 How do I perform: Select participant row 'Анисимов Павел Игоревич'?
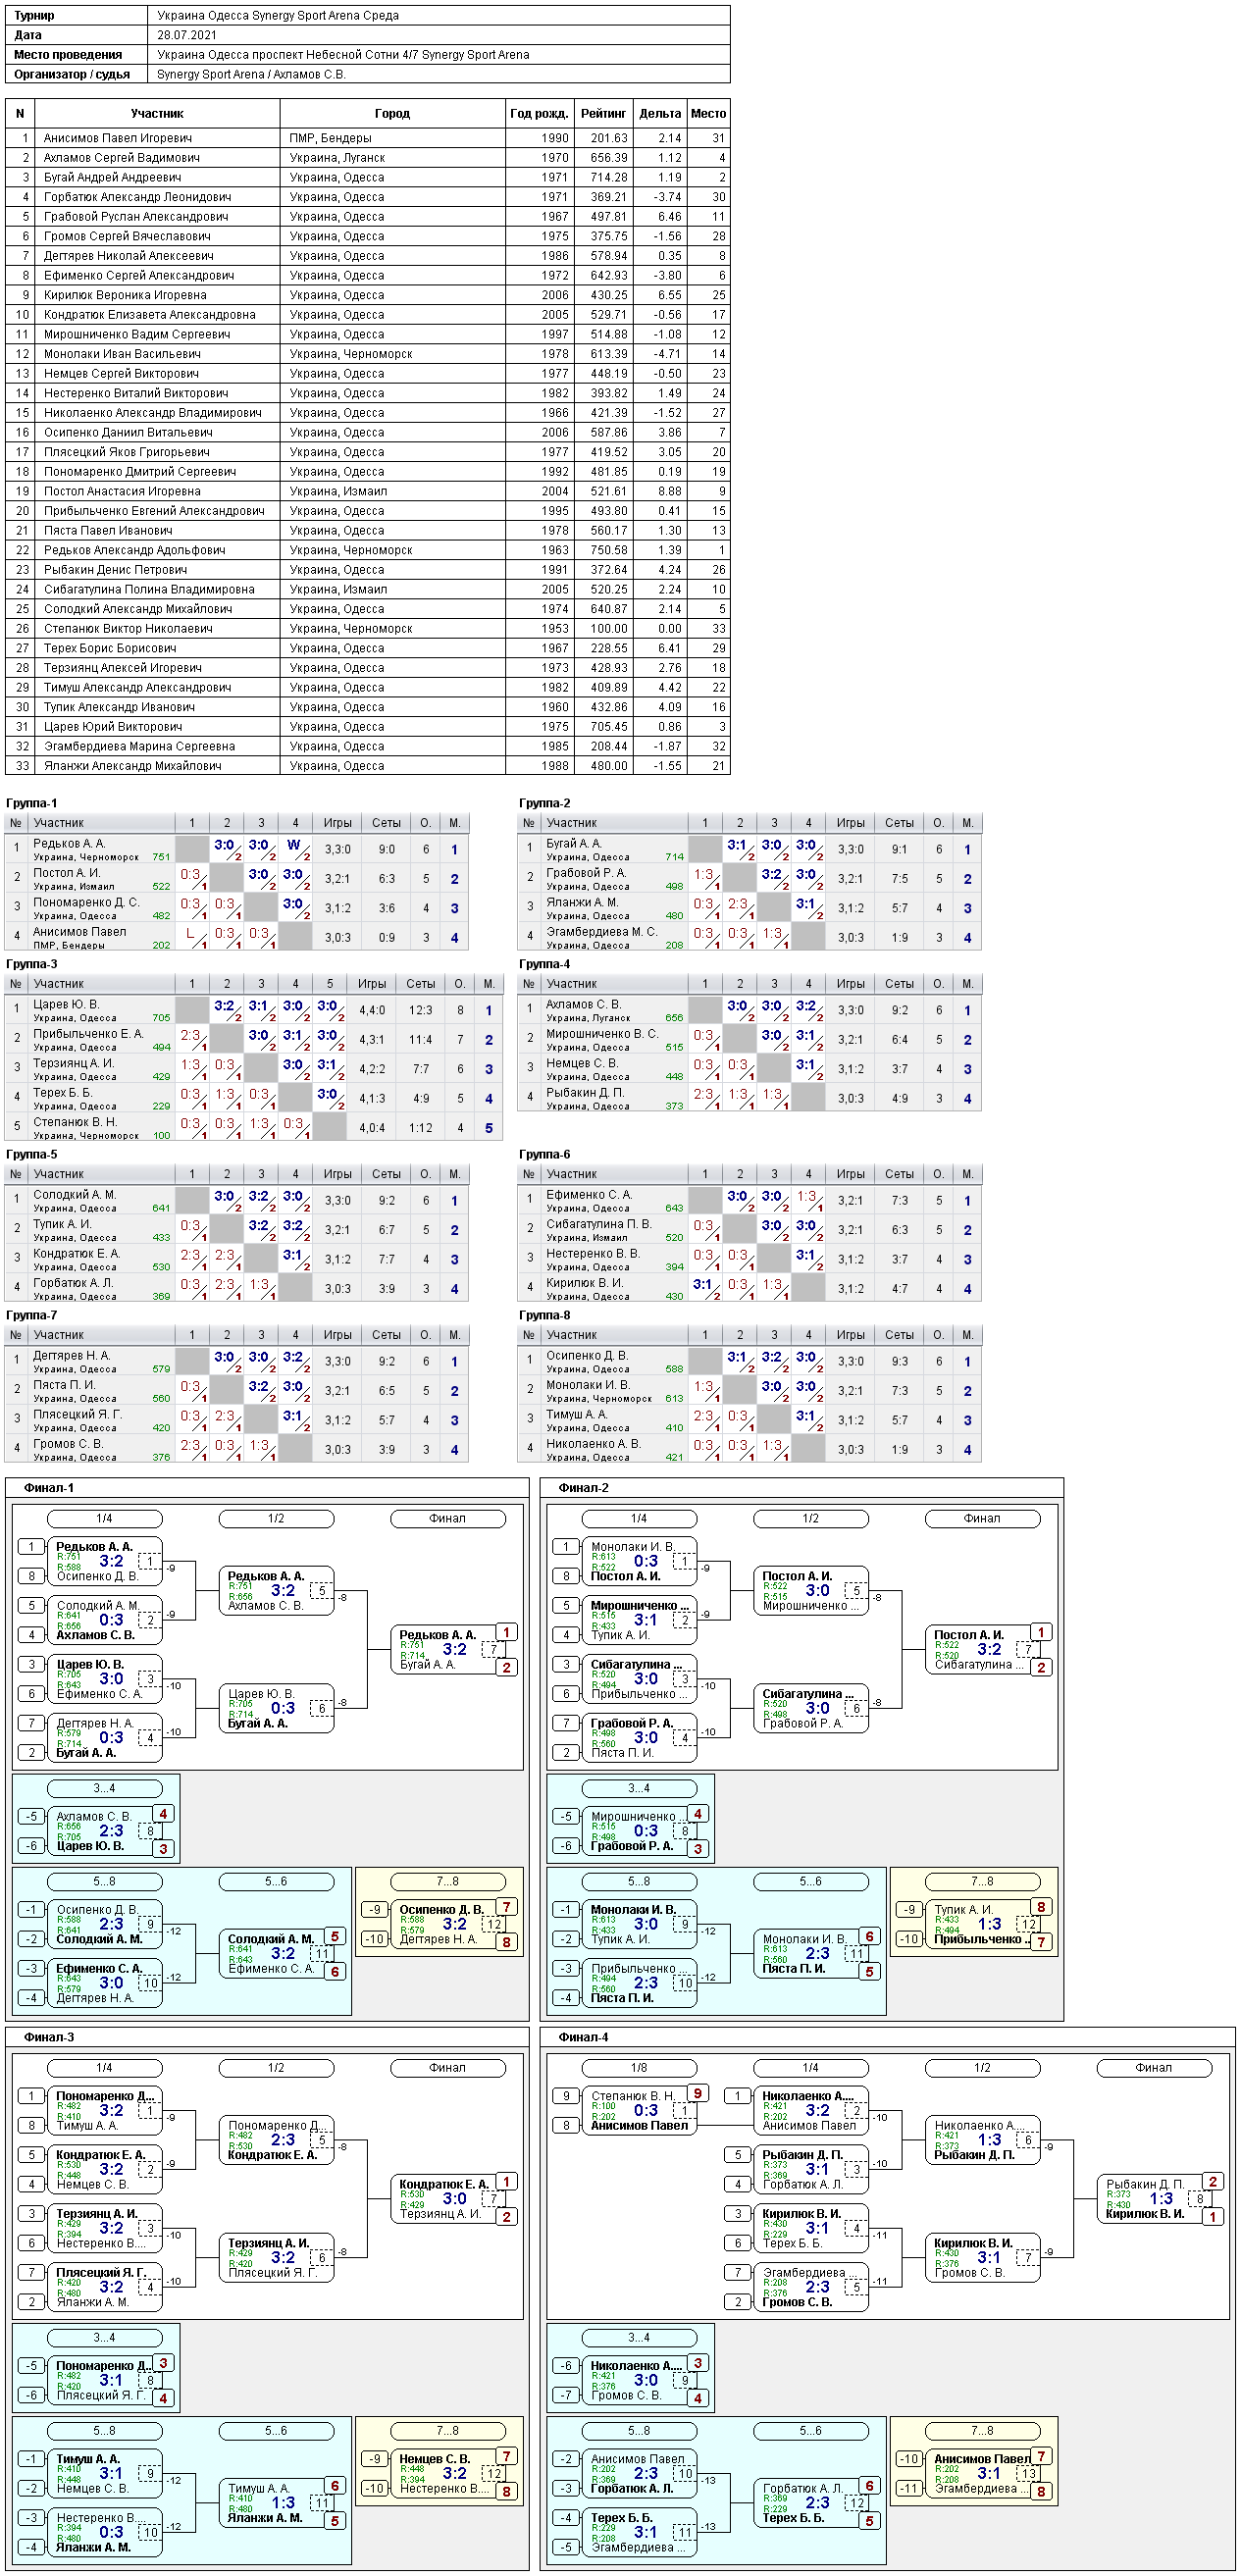coord(368,138)
